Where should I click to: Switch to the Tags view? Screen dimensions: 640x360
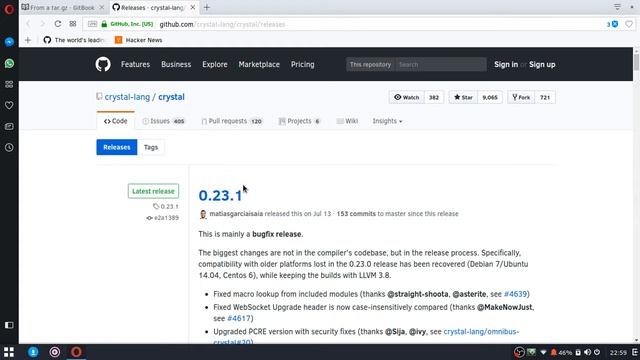point(151,147)
